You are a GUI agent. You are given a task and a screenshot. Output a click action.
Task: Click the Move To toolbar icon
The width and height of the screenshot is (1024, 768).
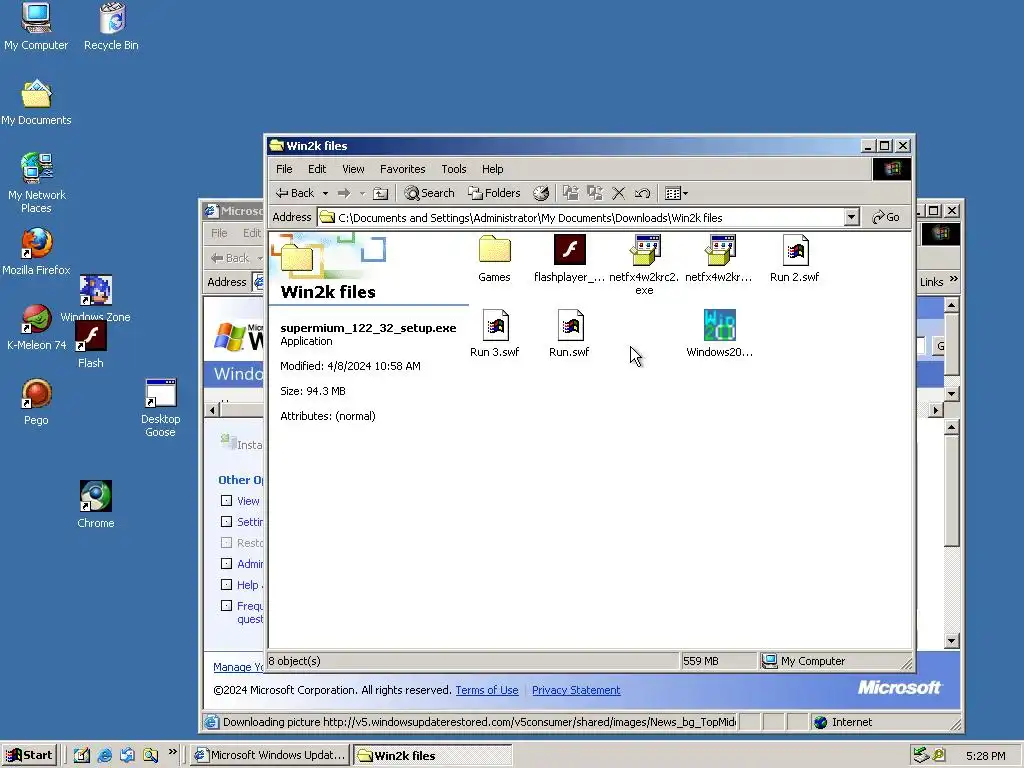point(571,193)
